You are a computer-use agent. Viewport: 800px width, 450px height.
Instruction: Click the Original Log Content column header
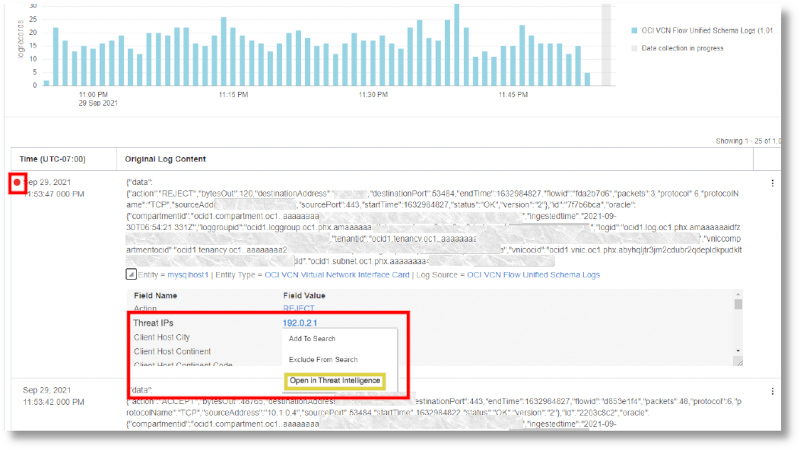coord(165,159)
